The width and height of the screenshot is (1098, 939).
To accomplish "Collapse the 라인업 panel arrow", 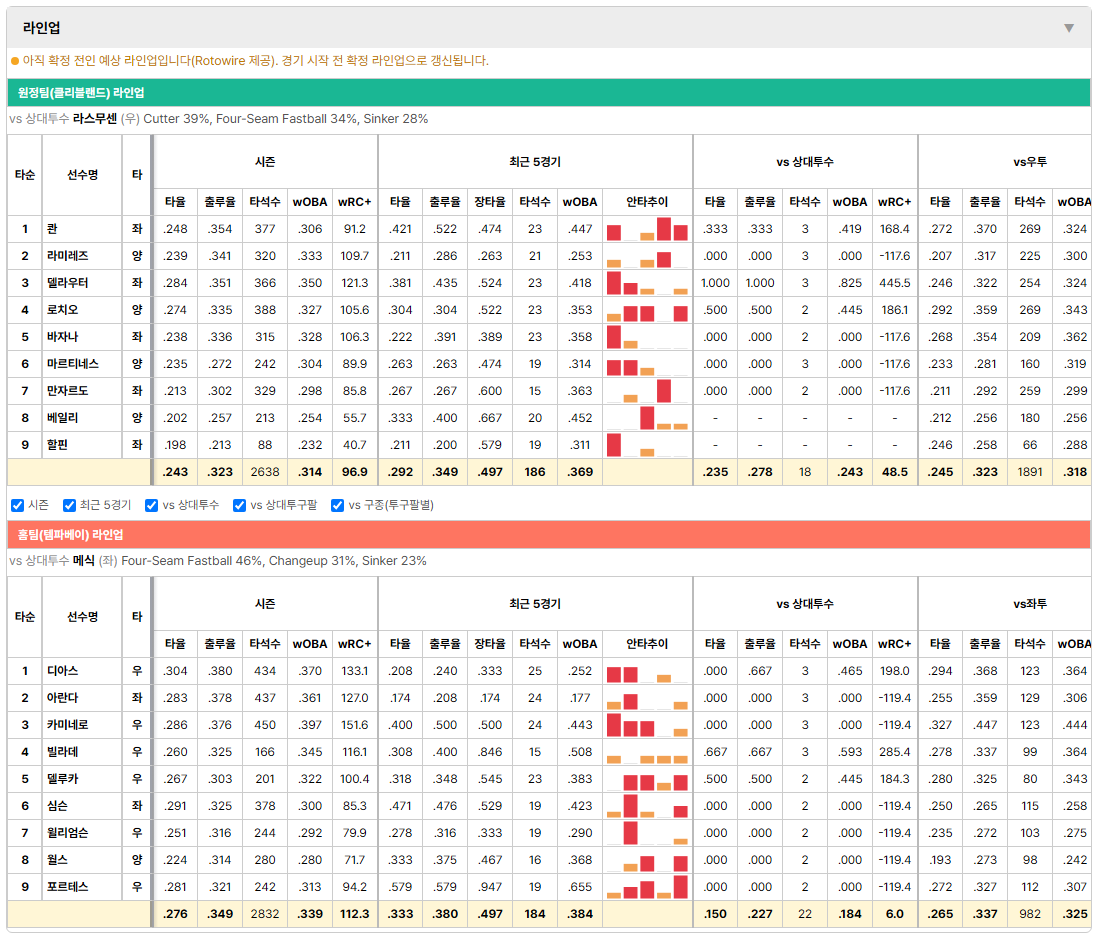I will [x=1069, y=28].
